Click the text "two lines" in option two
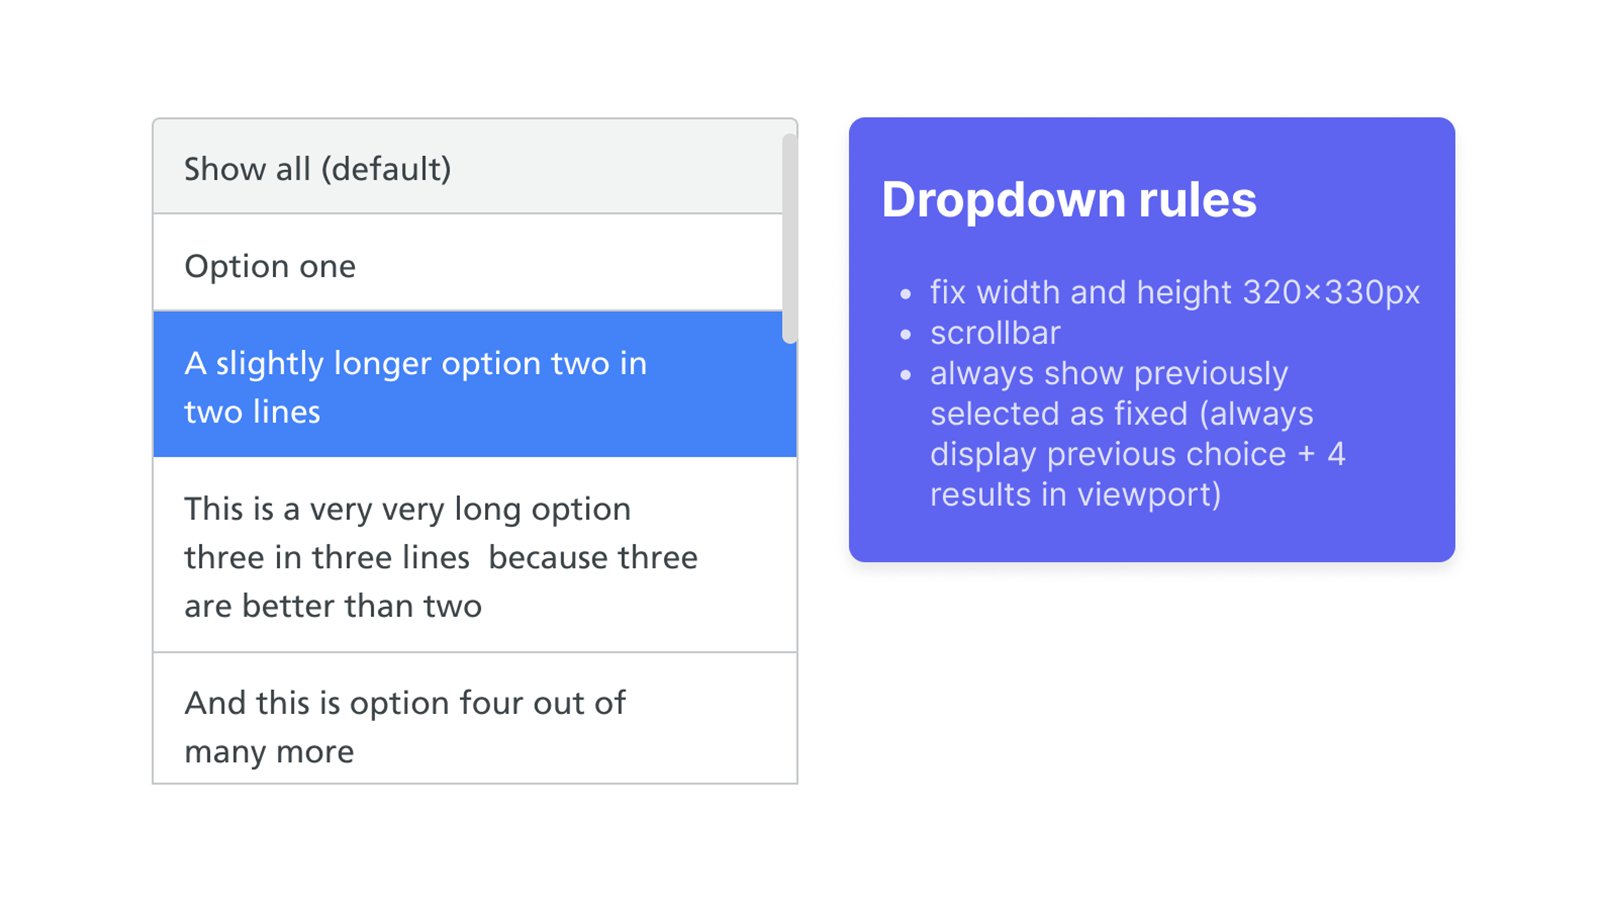Viewport: 1600px width, 900px height. (x=251, y=411)
